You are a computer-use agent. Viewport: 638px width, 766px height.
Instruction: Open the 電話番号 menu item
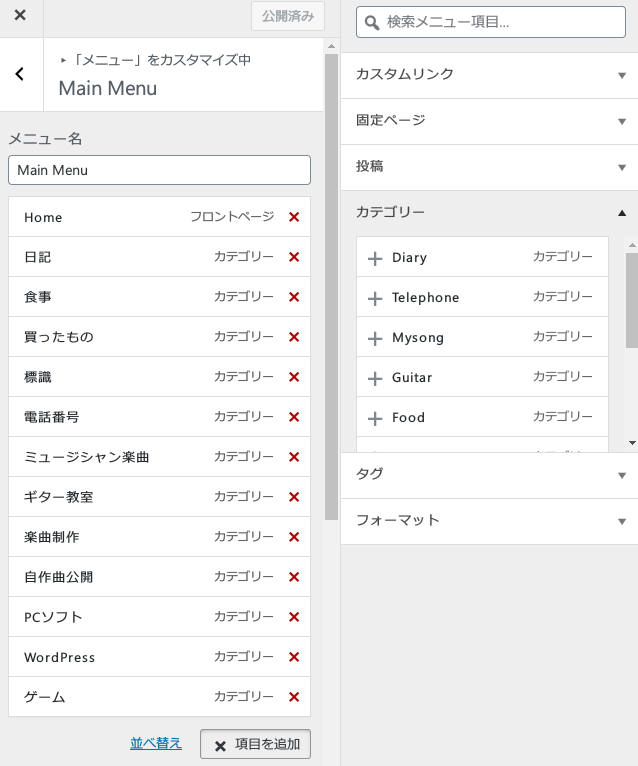tap(110, 417)
